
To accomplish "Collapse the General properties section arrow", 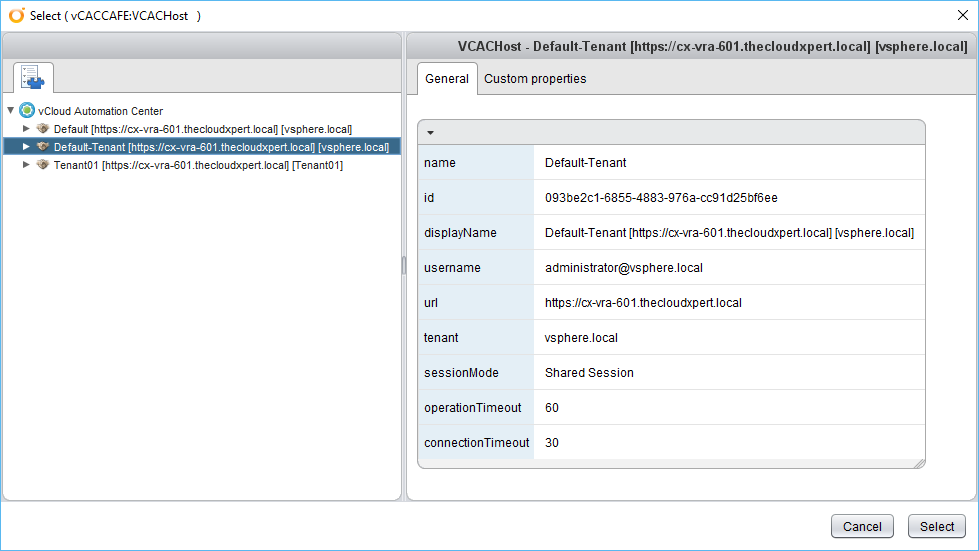I will tap(430, 132).
